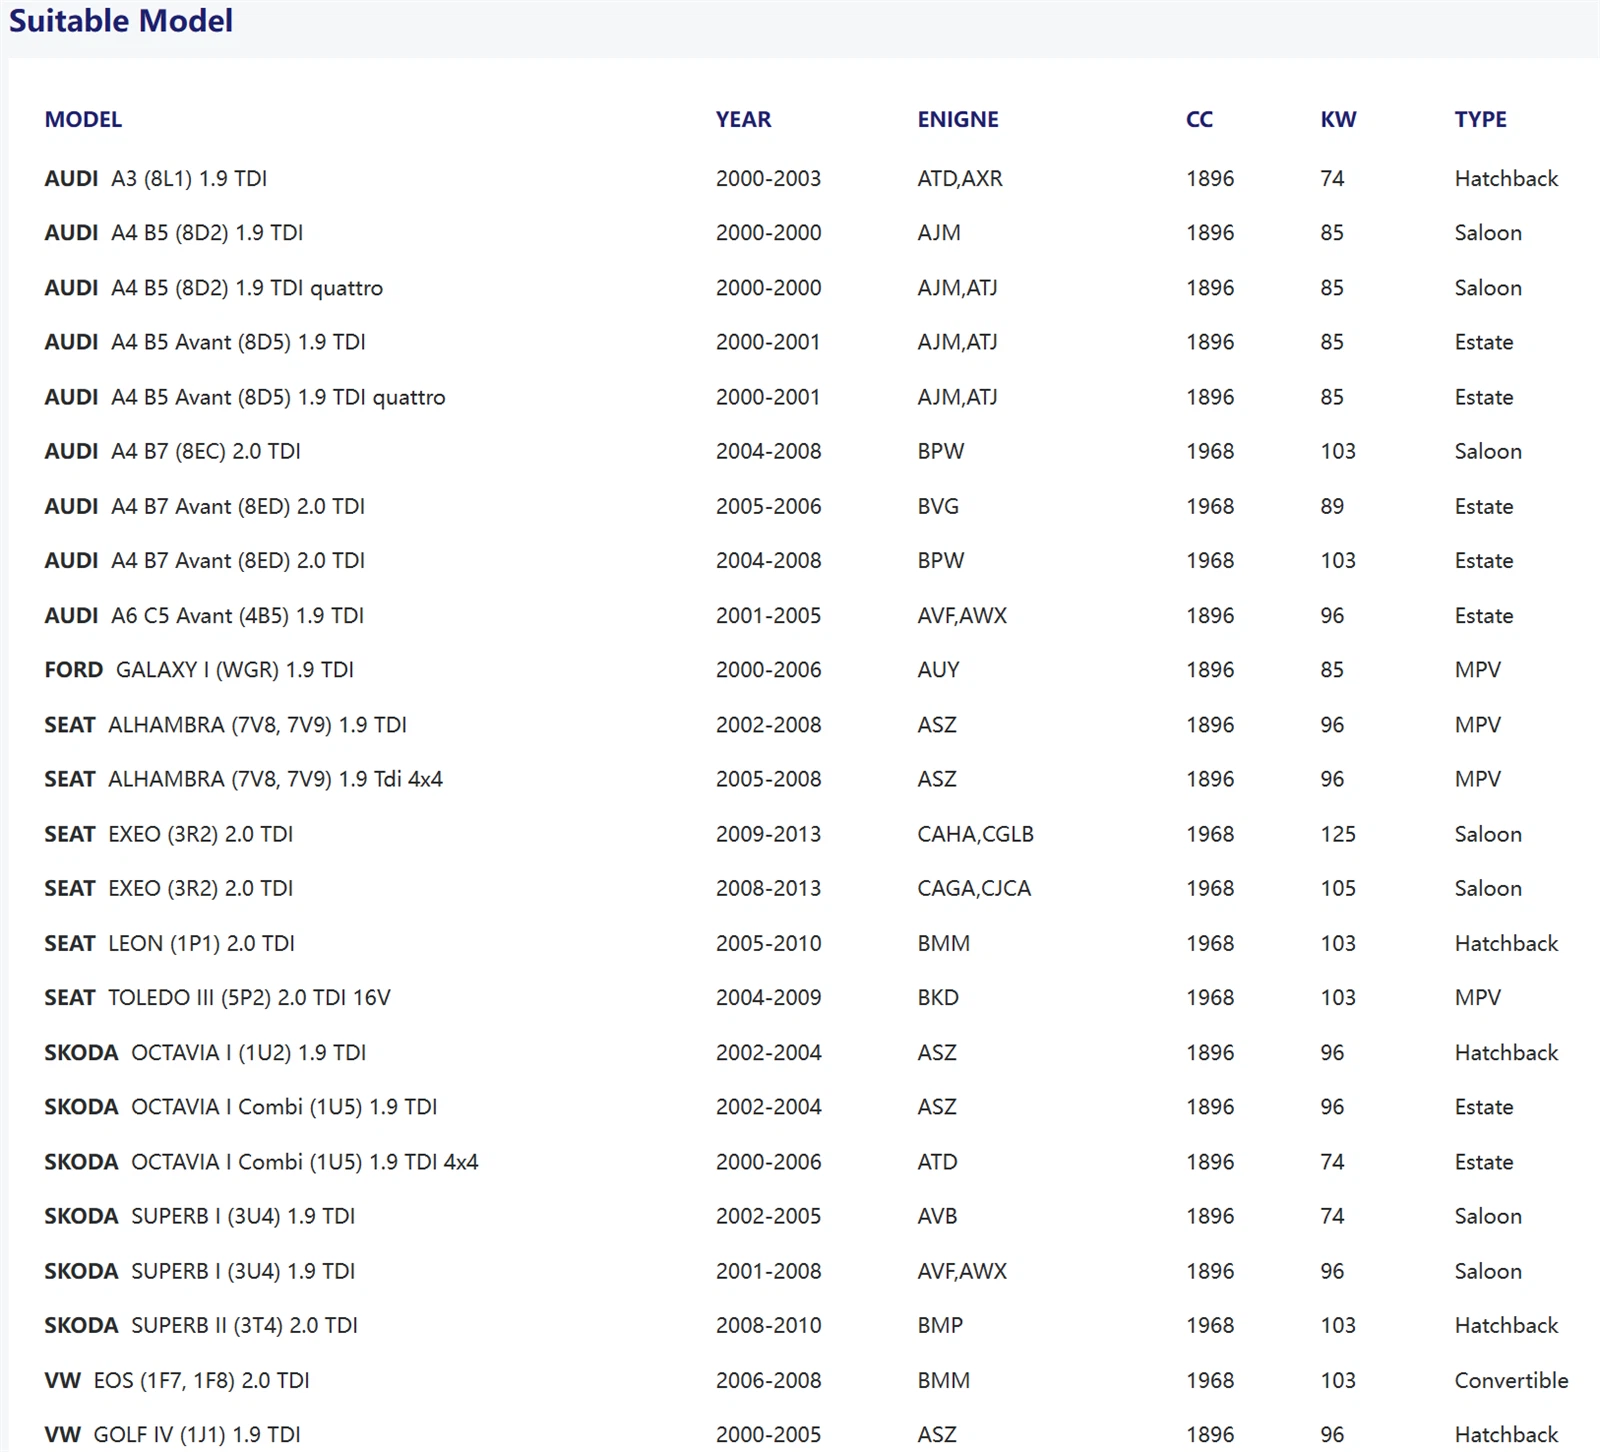Click SKODA OCTAVIA I Combi 1.9 TDI 4x4
1600x1452 pixels.
(x=261, y=1162)
